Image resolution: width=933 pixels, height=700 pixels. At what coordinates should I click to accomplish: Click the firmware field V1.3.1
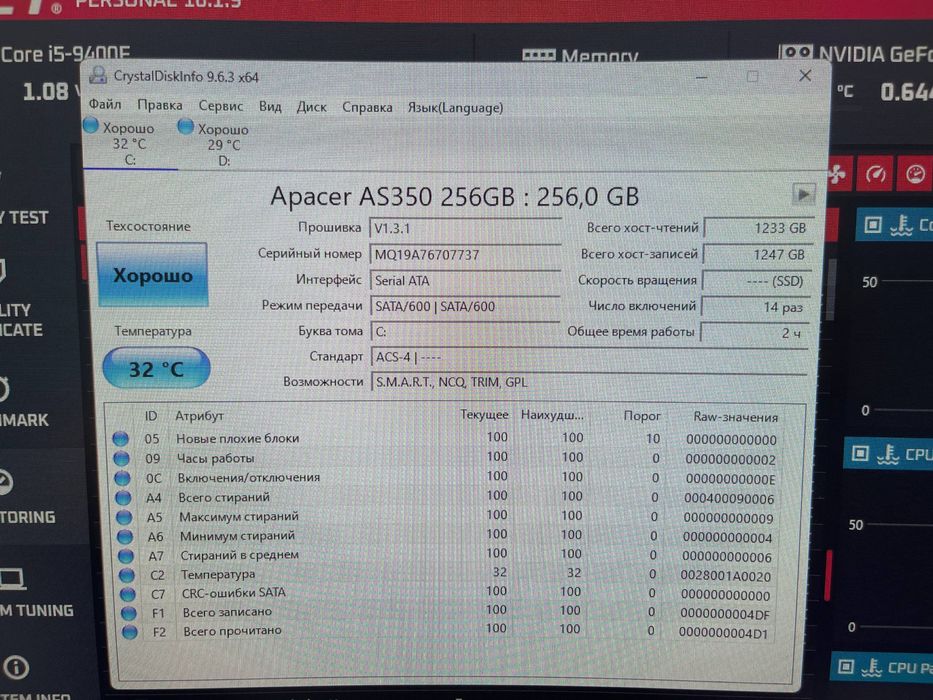click(x=465, y=229)
